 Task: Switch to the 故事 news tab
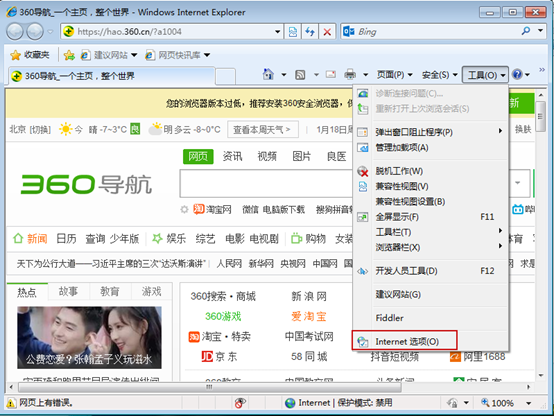click(x=68, y=292)
